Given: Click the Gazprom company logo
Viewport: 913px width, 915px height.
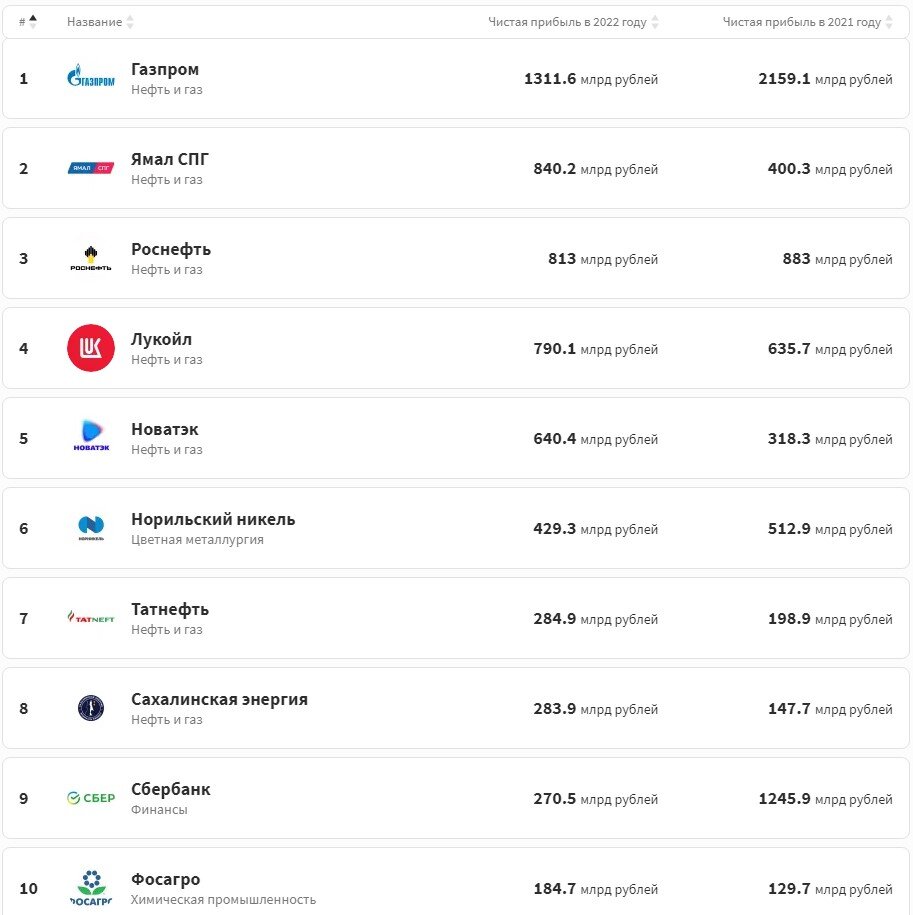Looking at the screenshot, I should [90, 76].
